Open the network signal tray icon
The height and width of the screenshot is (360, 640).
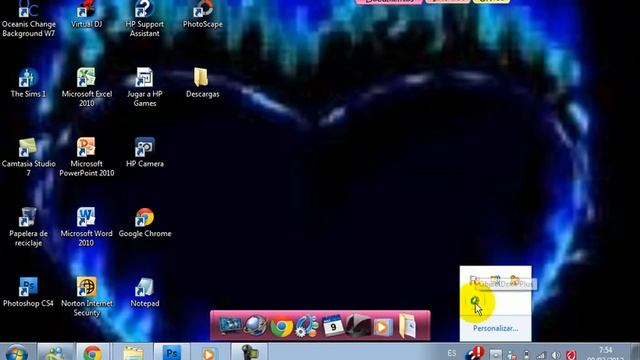541,355
